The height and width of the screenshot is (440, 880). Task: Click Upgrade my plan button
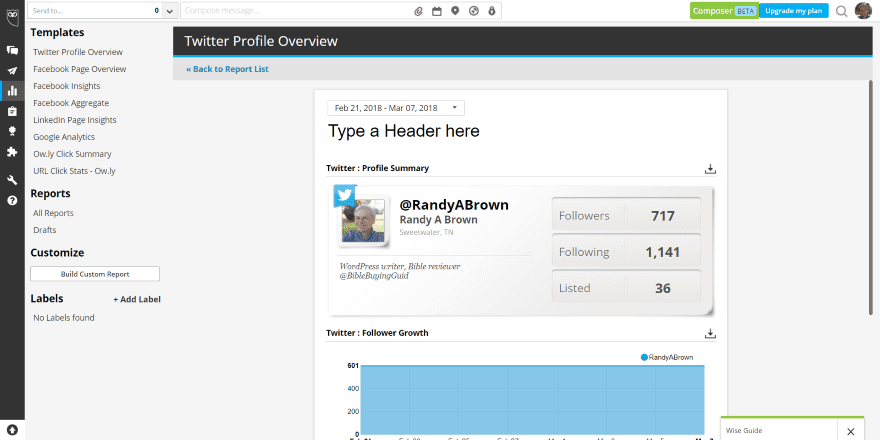point(794,11)
